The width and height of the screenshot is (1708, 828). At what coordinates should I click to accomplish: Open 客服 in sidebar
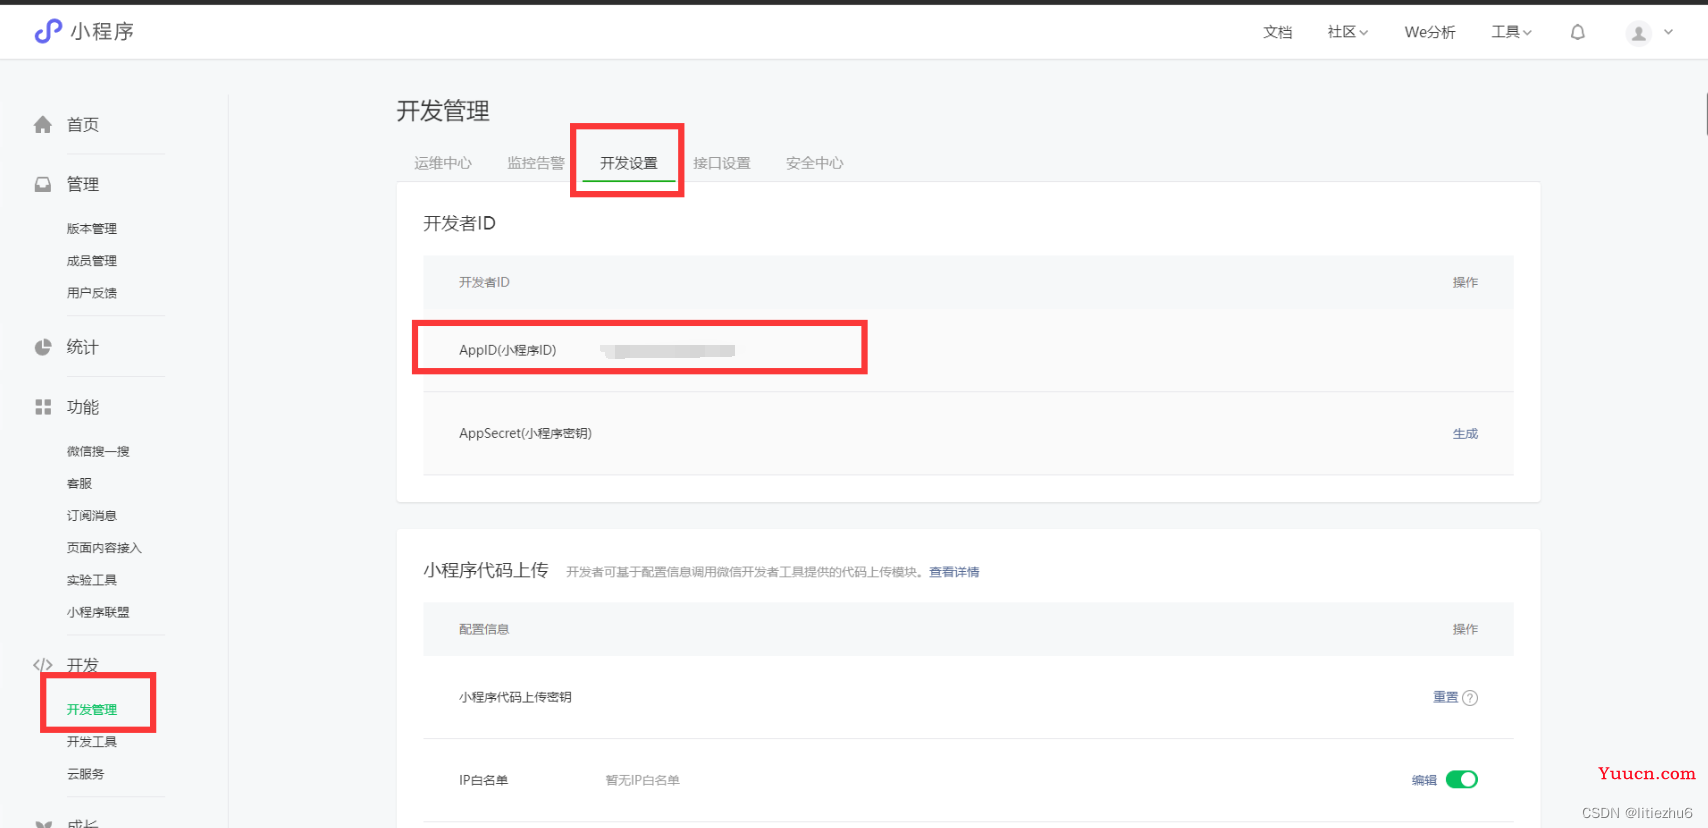pyautogui.click(x=79, y=484)
